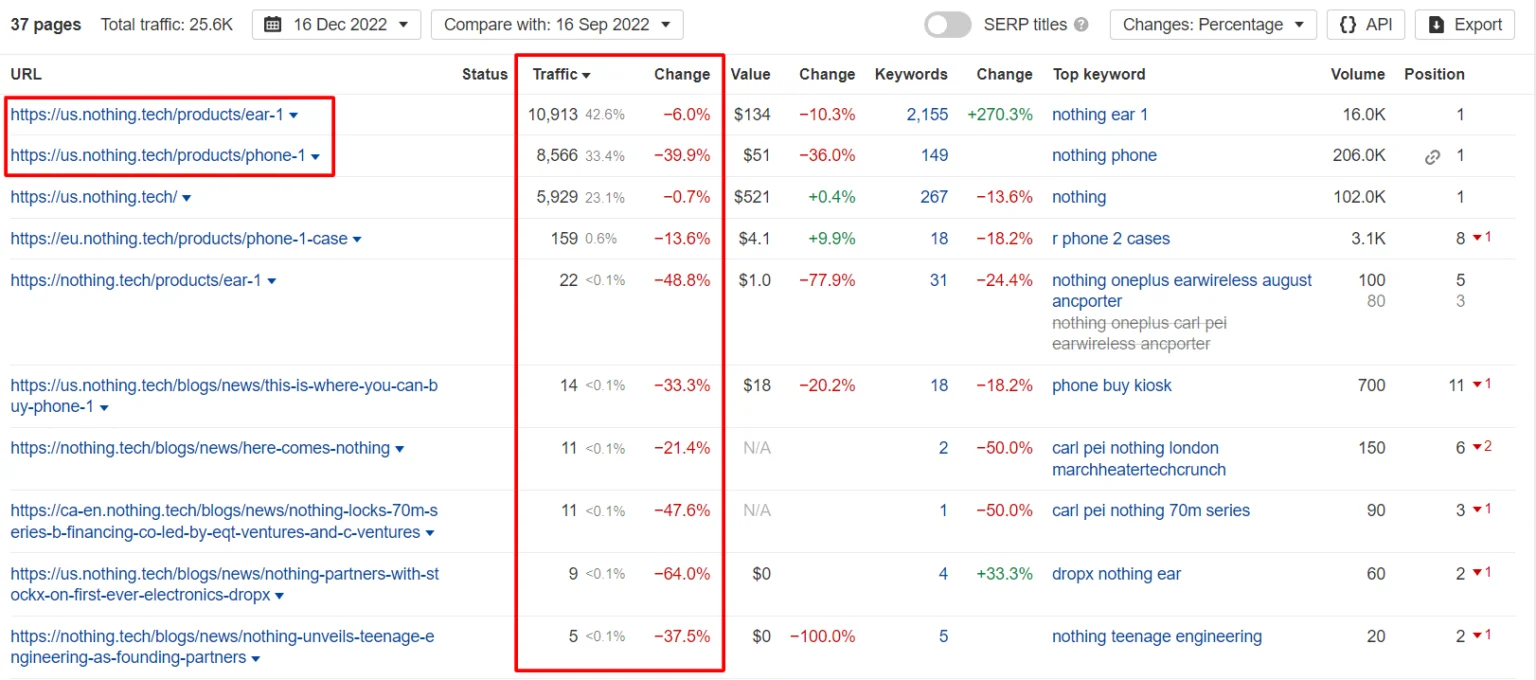Click the Status column header
Screen dimensions: 1536x680
tap(485, 74)
